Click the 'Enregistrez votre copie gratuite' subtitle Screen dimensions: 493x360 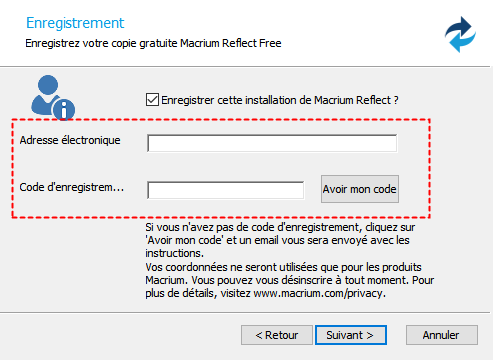[153, 43]
